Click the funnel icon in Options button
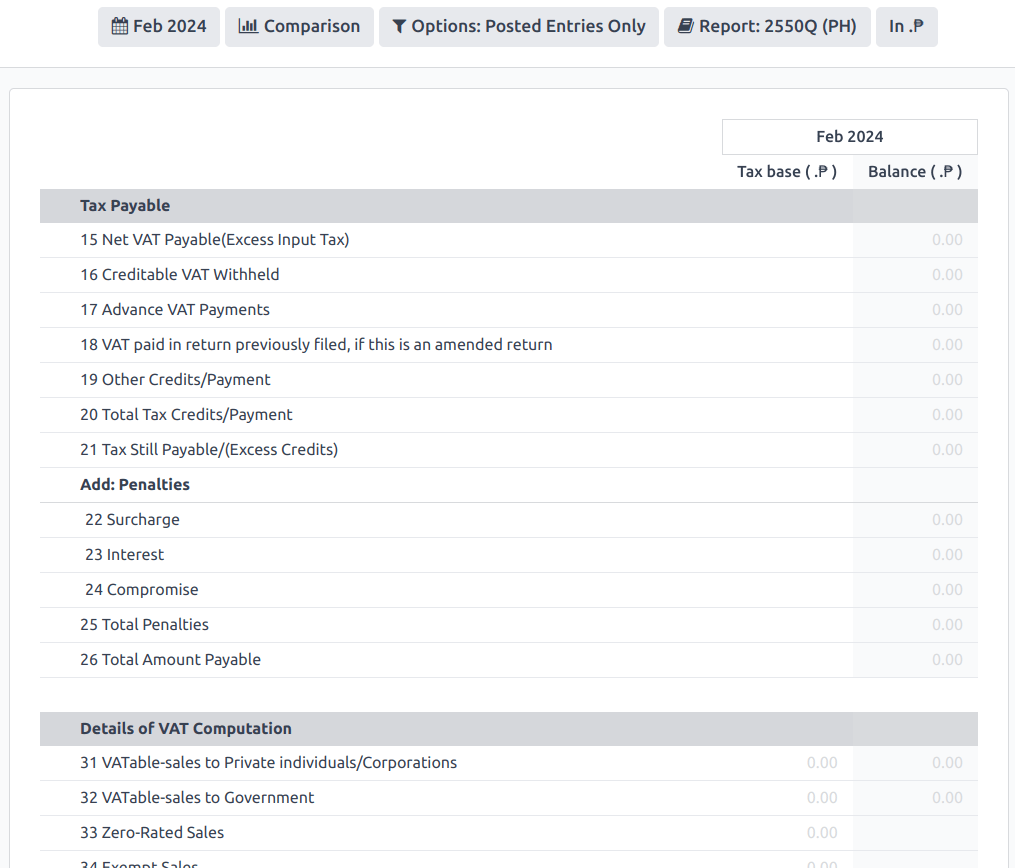 399,26
